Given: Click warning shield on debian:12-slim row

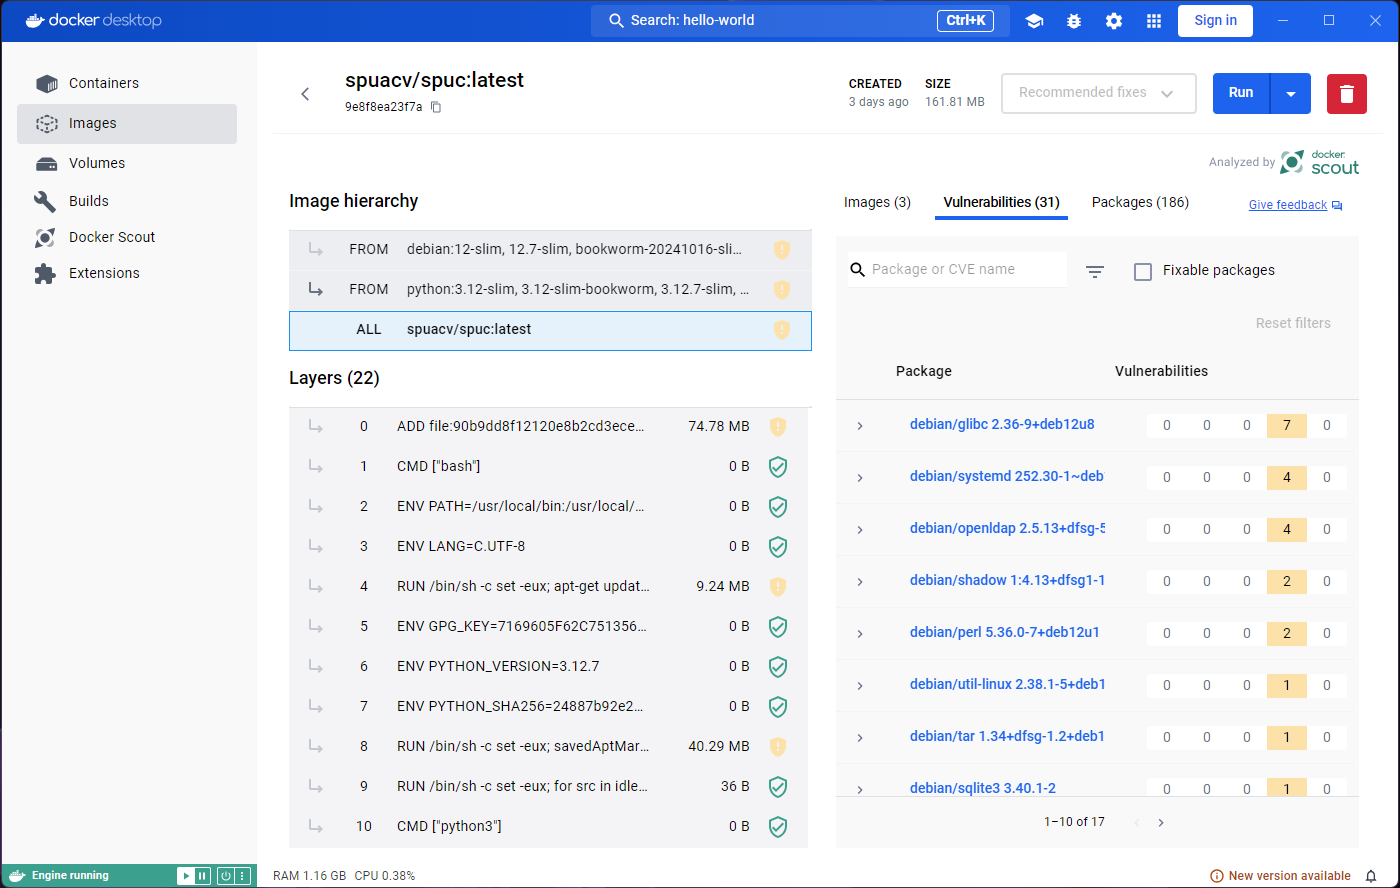Looking at the screenshot, I should pyautogui.click(x=782, y=249).
